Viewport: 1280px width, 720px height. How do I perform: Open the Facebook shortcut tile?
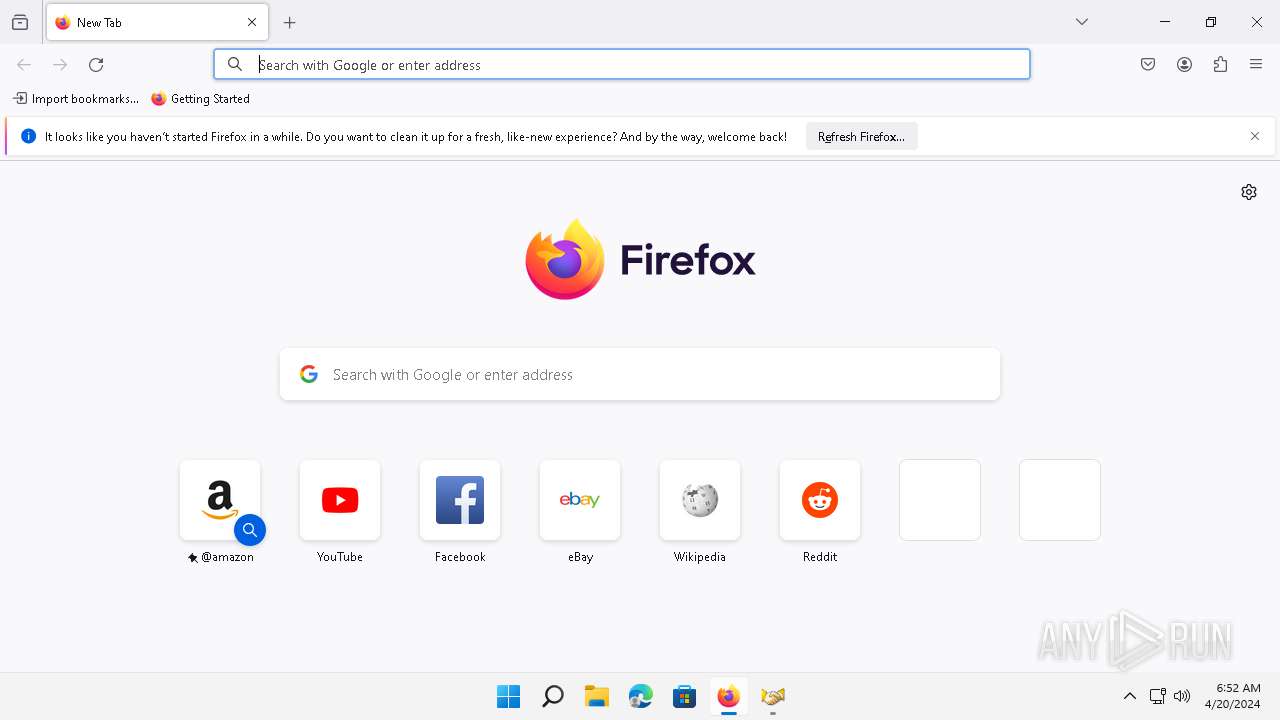pyautogui.click(x=460, y=500)
